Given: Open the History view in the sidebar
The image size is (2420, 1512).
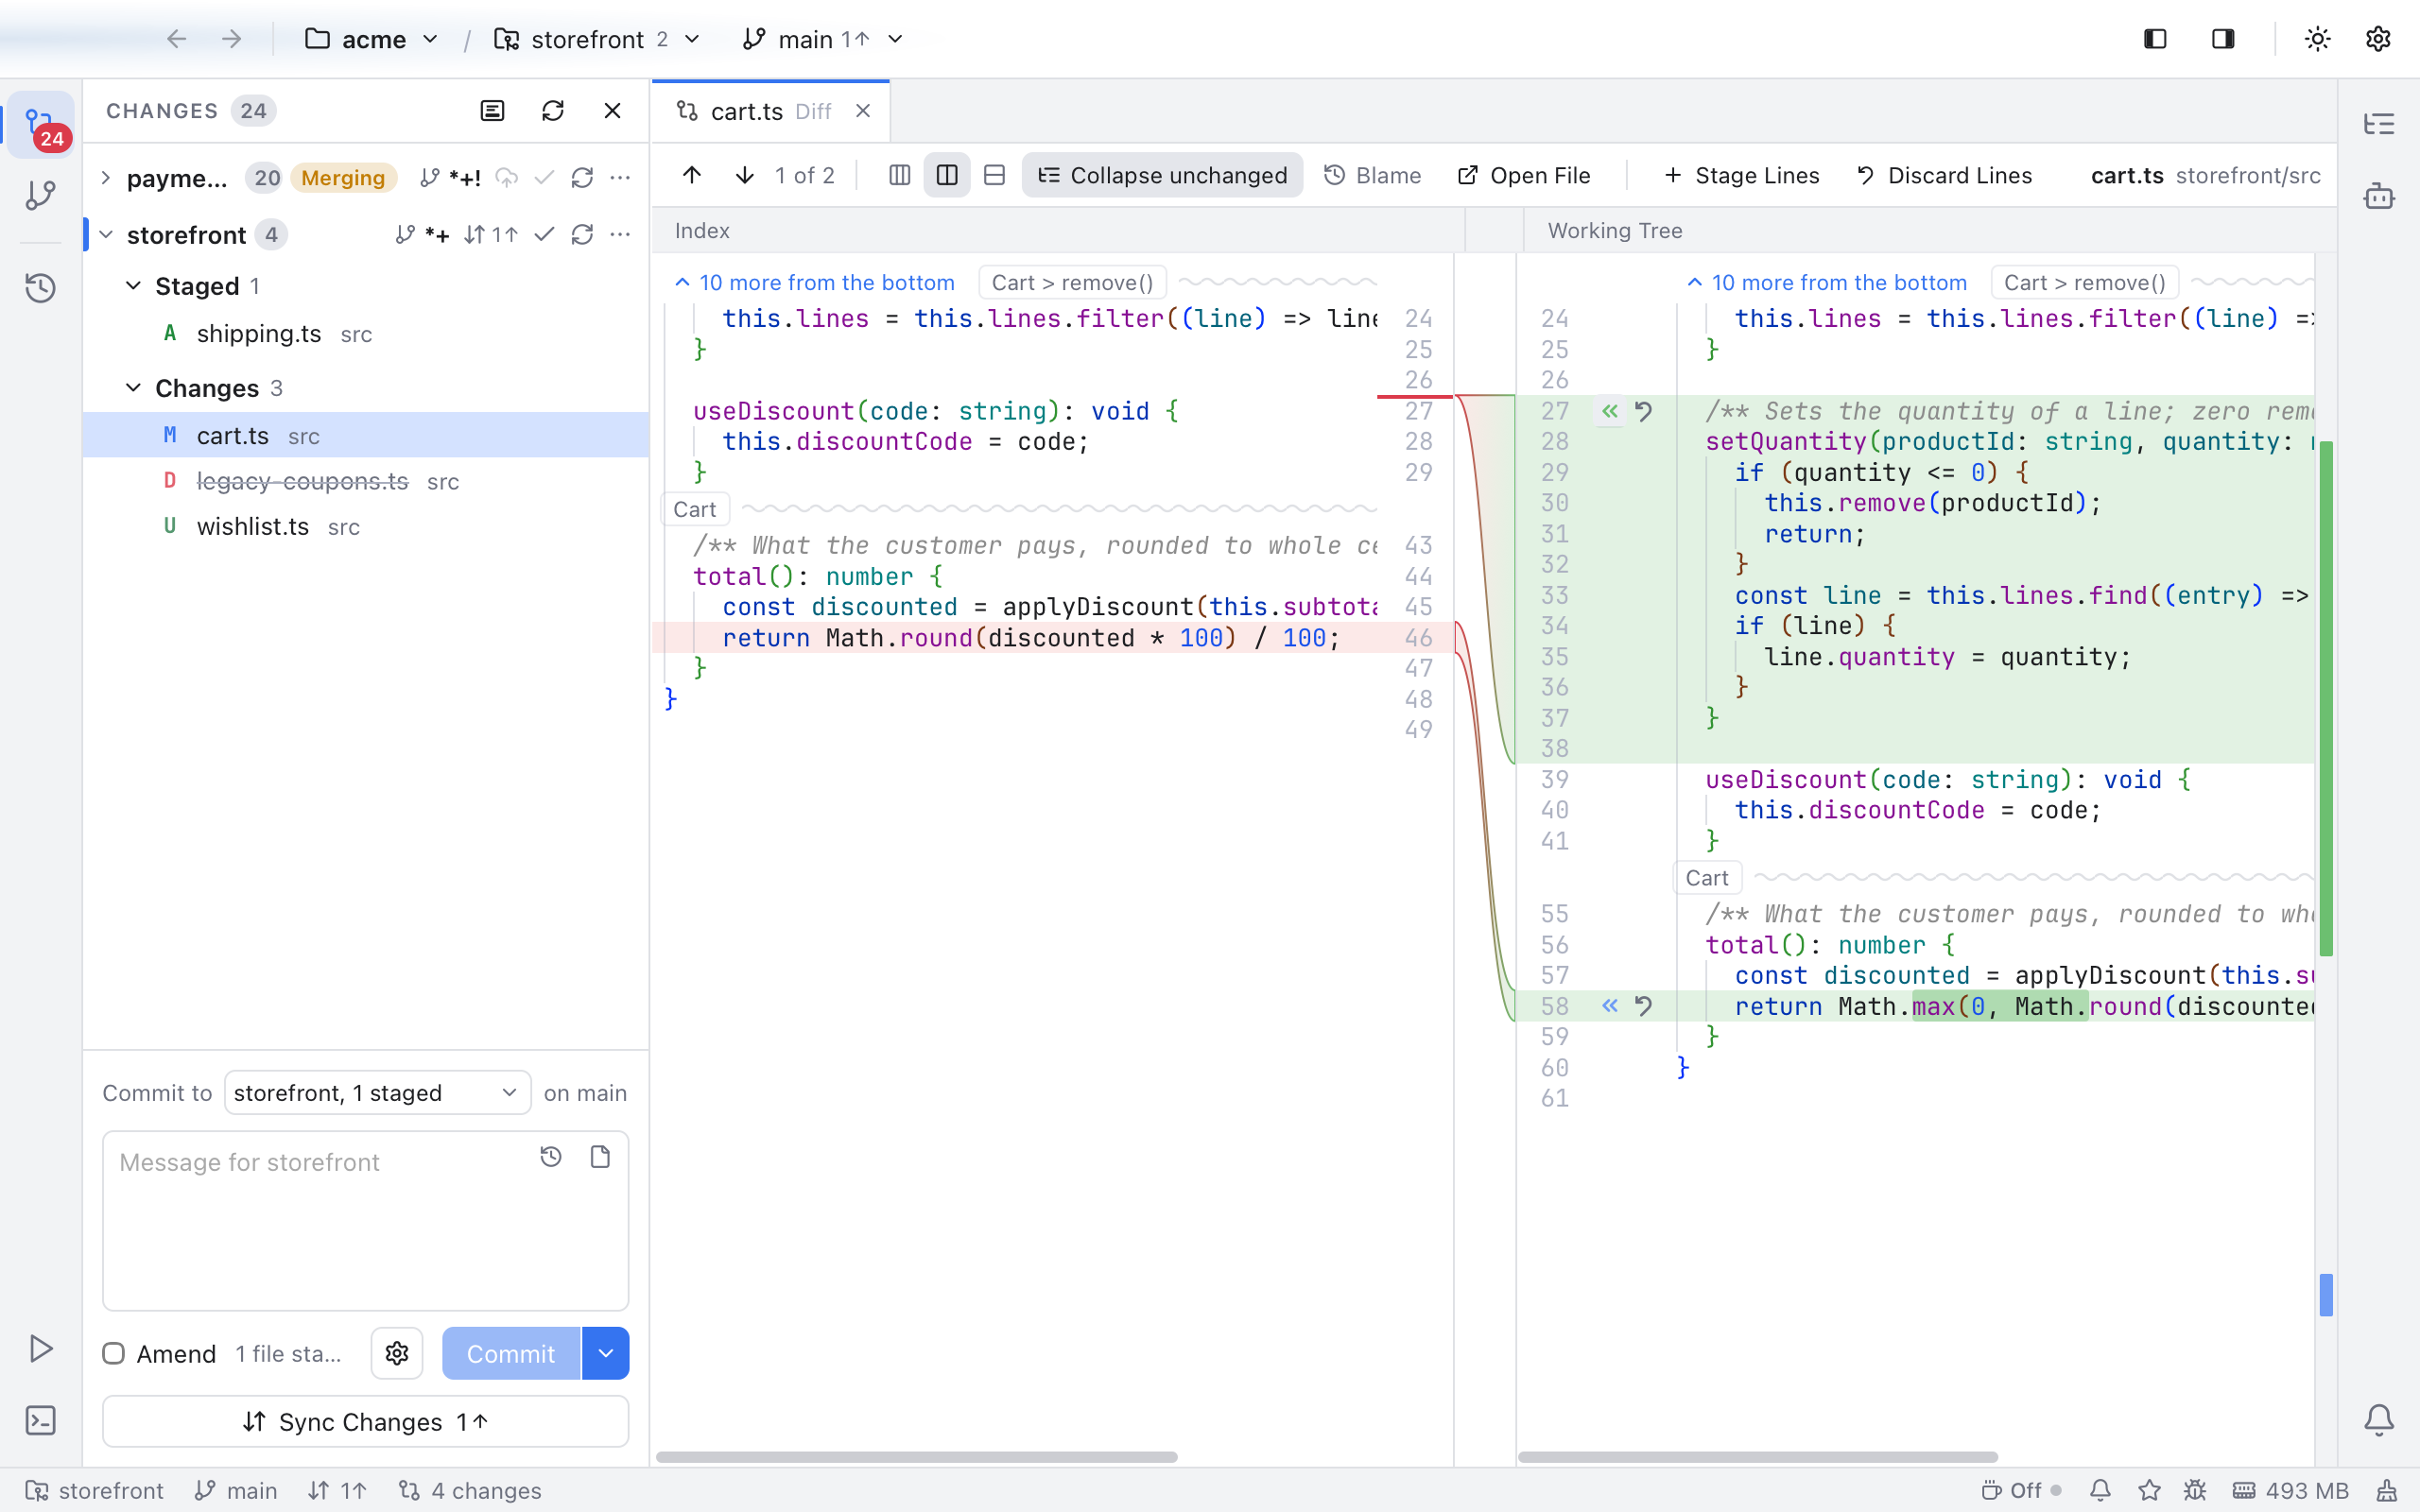Looking at the screenshot, I should 41,288.
